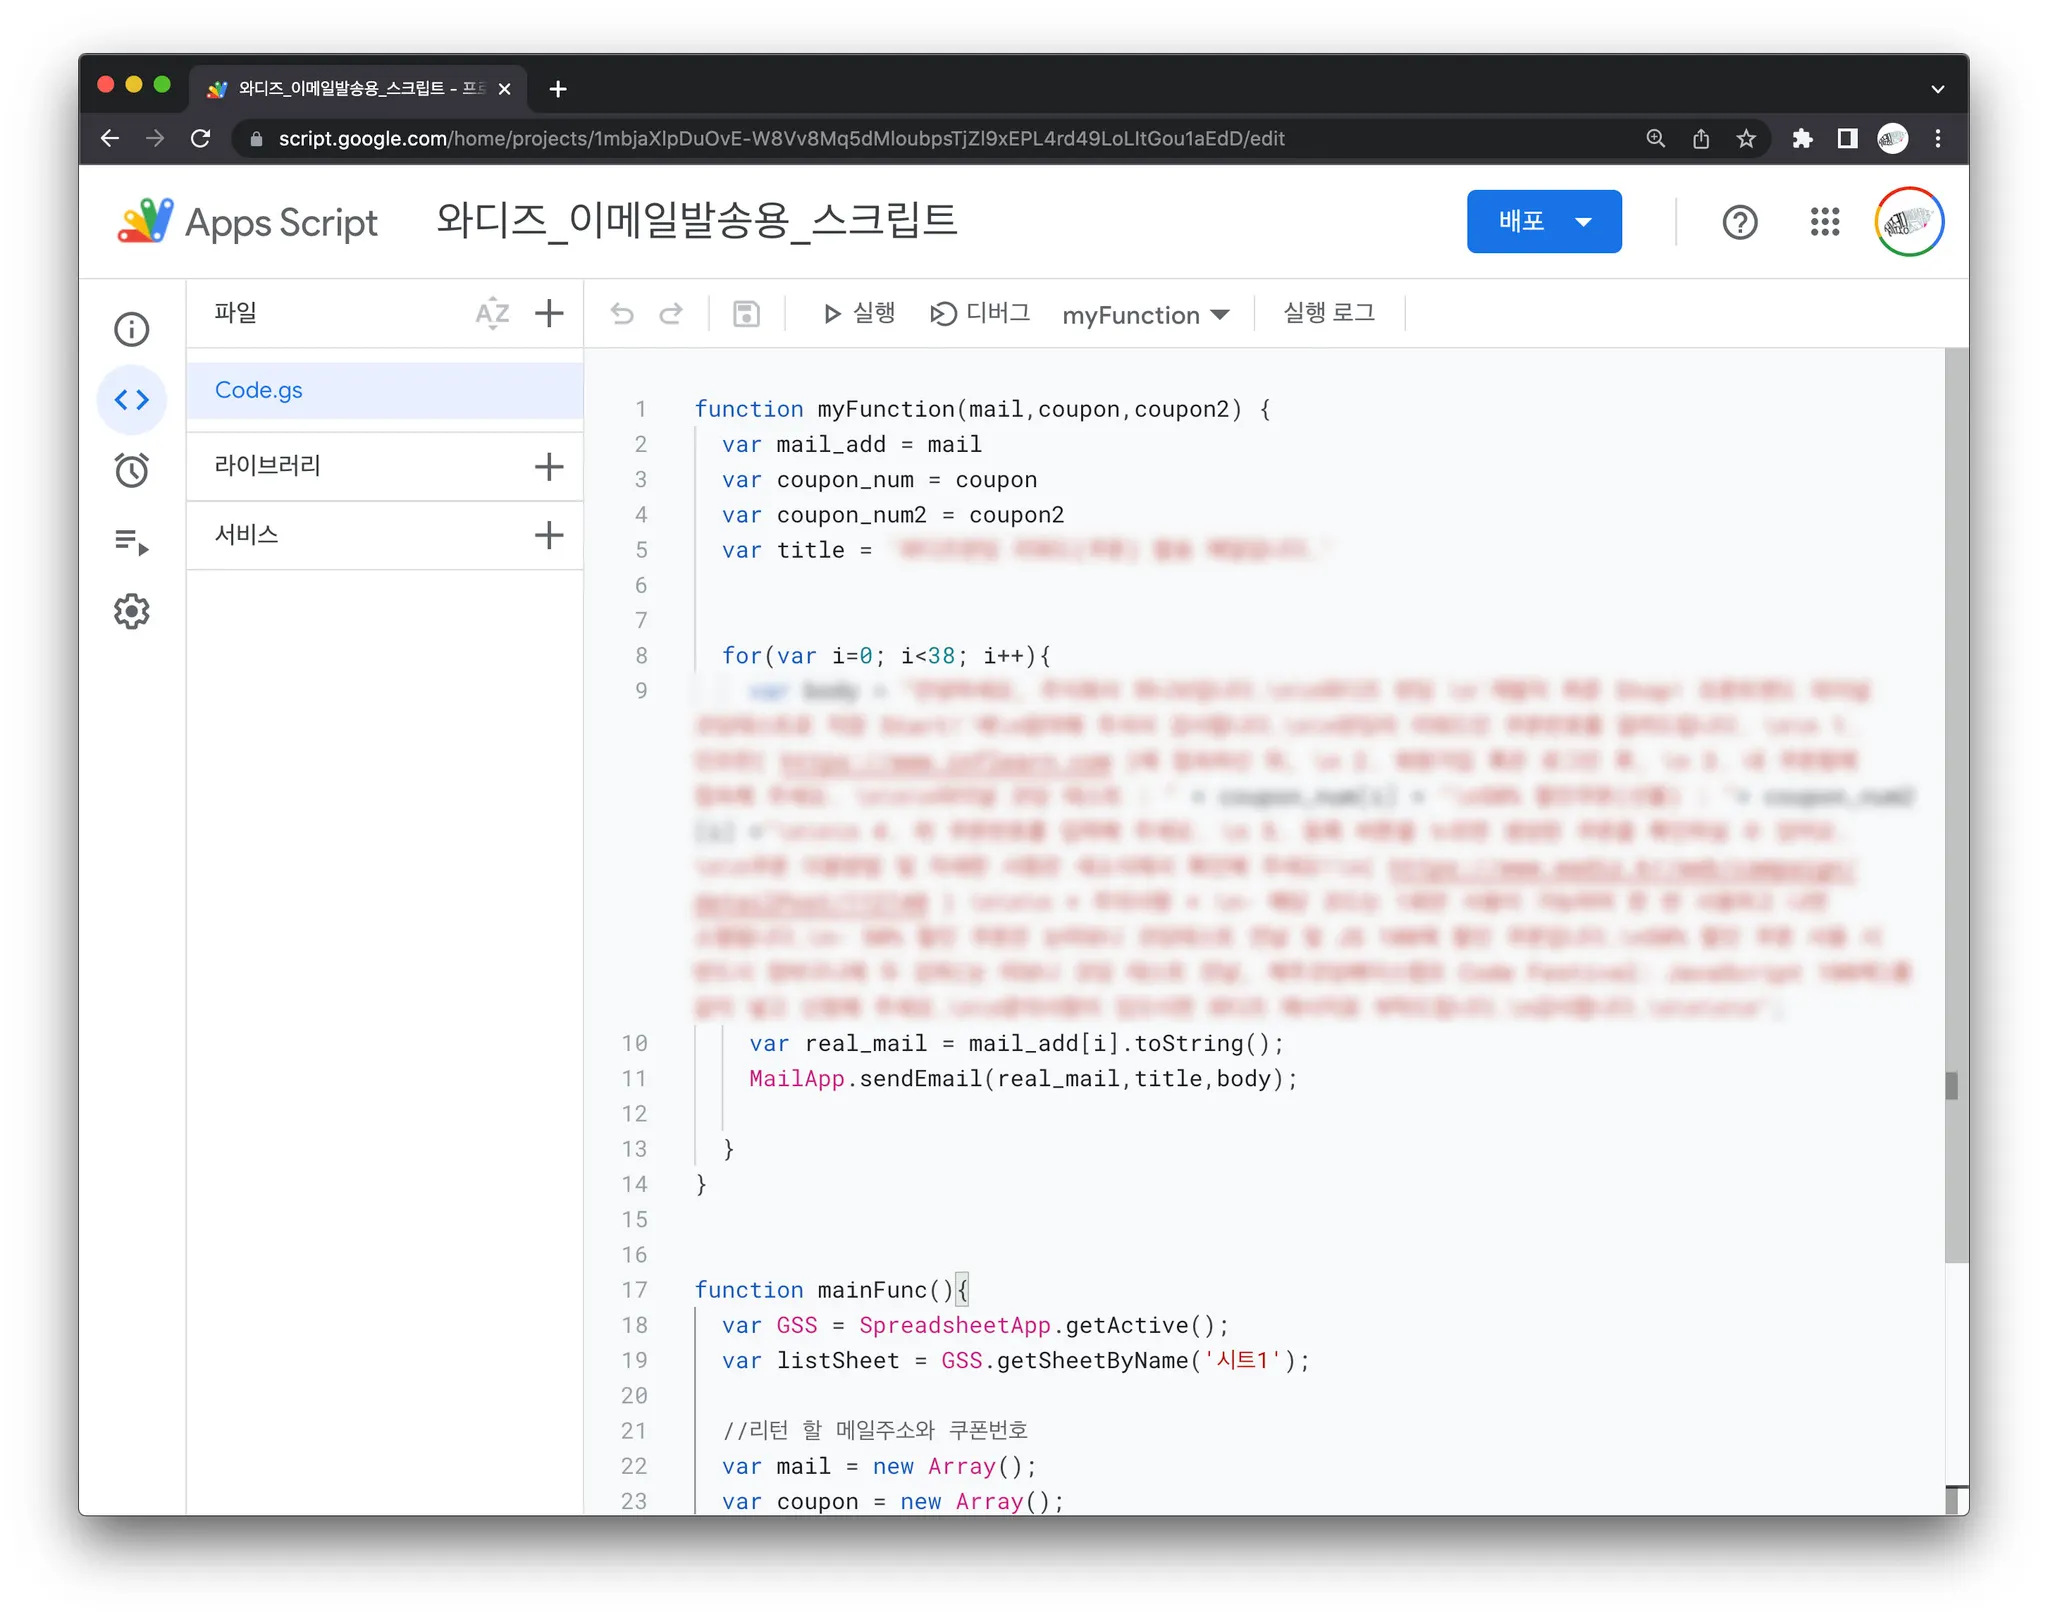Click the Undo arrow in editor toolbar
Screen dimensions: 2048x1620
click(x=622, y=314)
